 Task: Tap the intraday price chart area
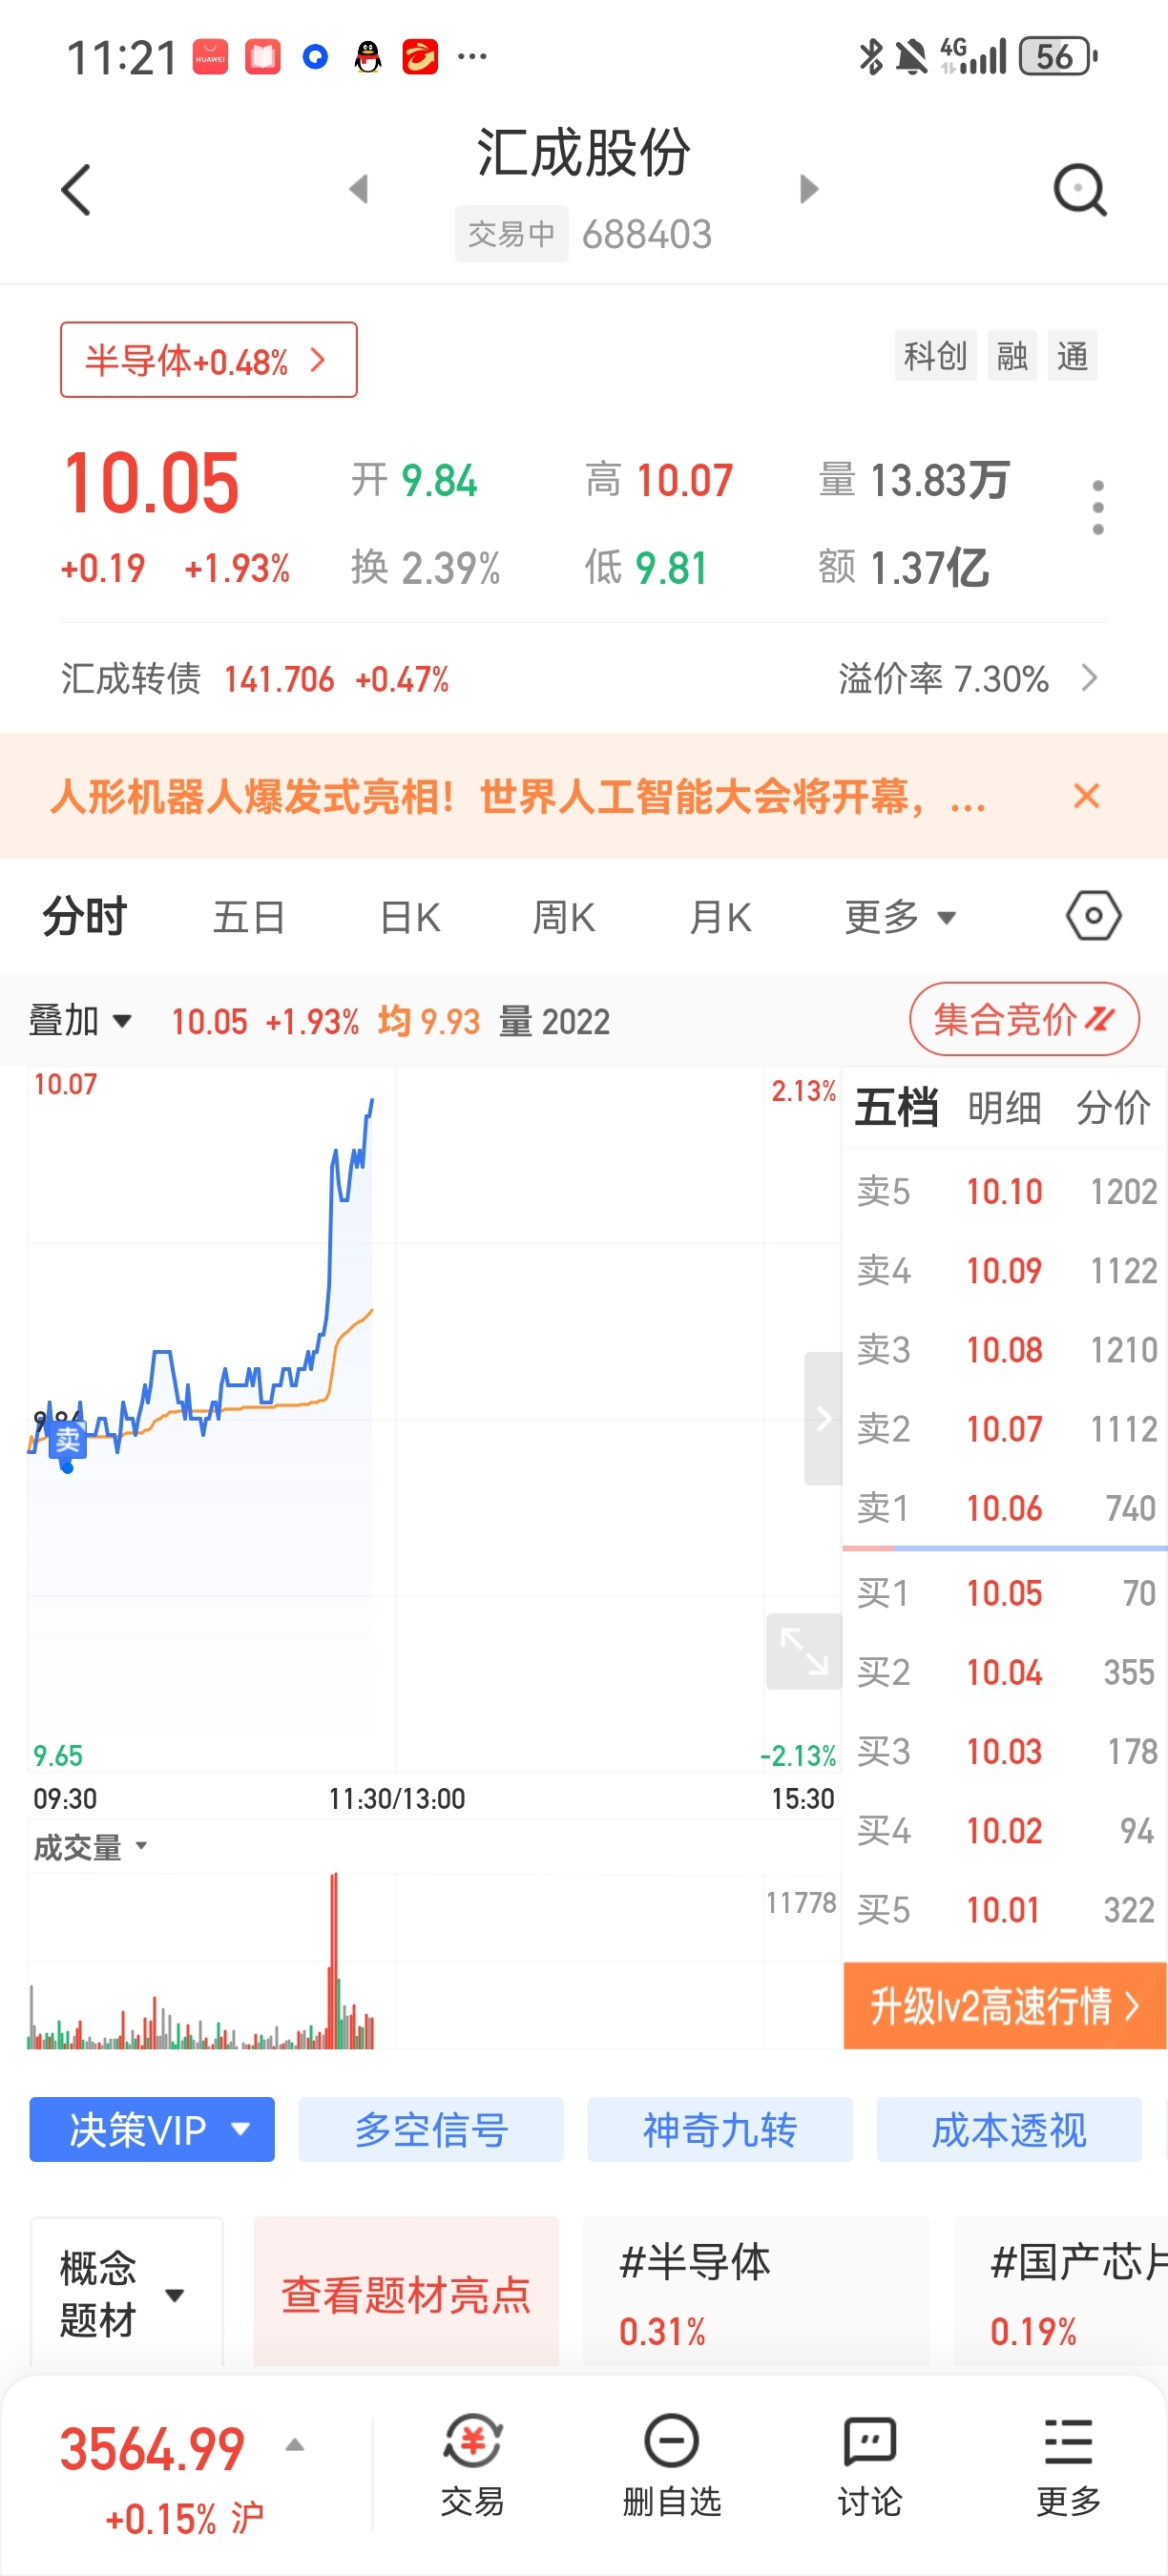tap(433, 1418)
